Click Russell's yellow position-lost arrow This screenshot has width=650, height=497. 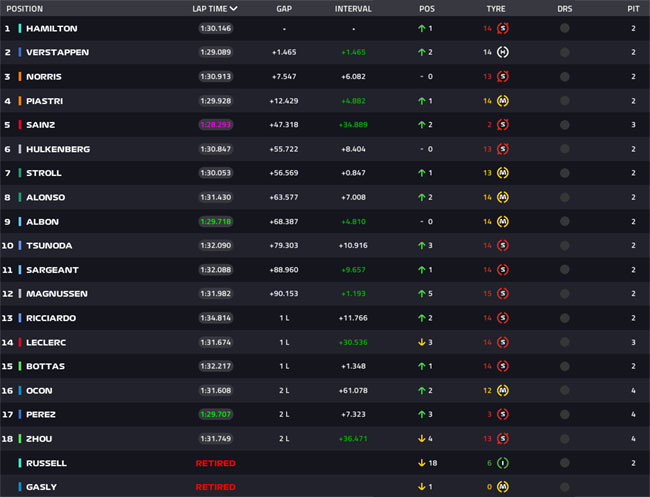[422, 463]
